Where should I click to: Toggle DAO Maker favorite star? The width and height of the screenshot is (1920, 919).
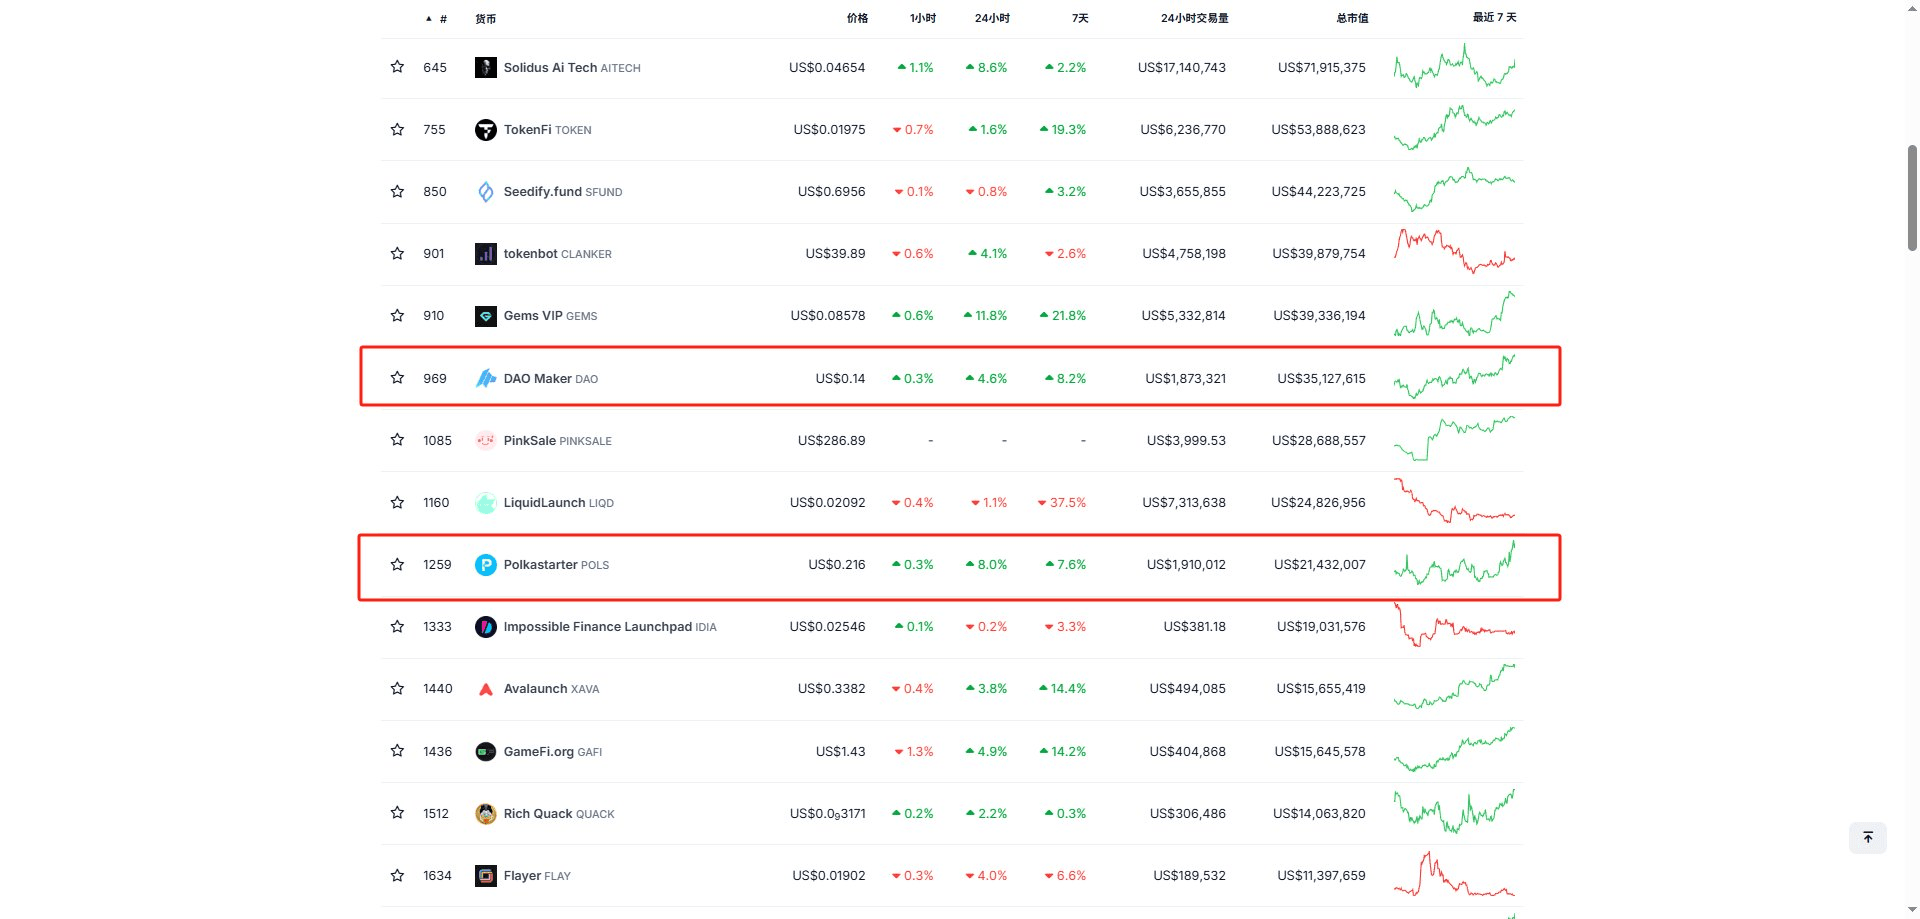pos(397,378)
